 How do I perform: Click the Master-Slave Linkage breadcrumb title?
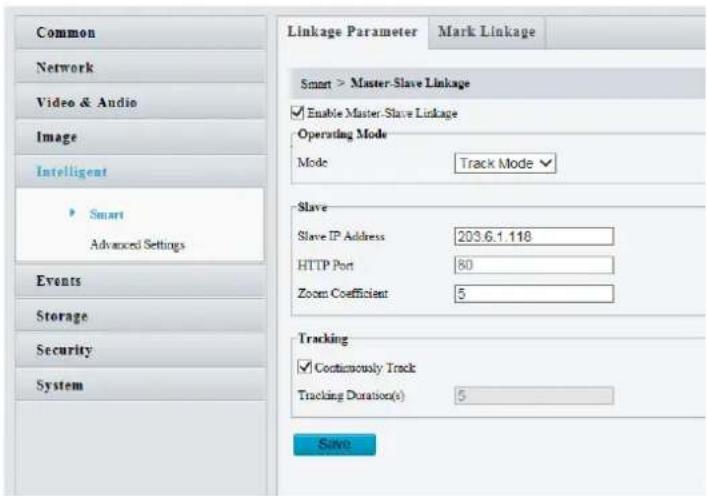pyautogui.click(x=410, y=83)
